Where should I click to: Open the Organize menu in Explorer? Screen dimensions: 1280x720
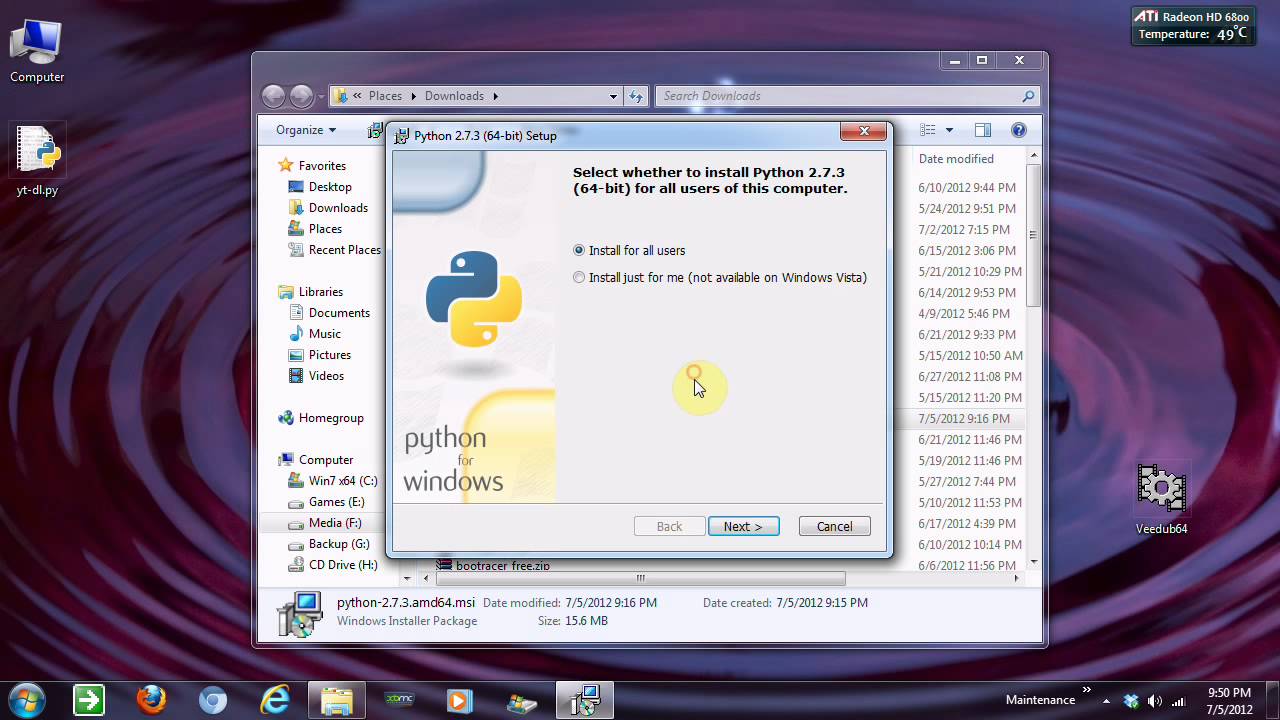click(306, 130)
